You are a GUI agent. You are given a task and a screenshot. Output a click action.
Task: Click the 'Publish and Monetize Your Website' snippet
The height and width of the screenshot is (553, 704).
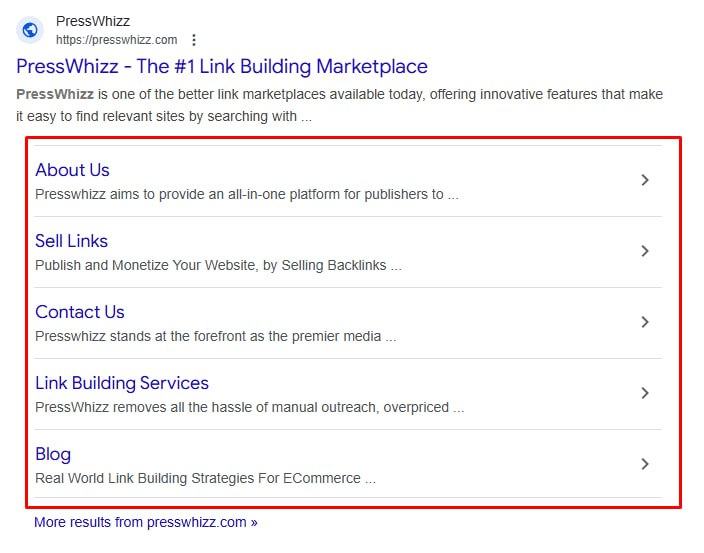coord(218,266)
